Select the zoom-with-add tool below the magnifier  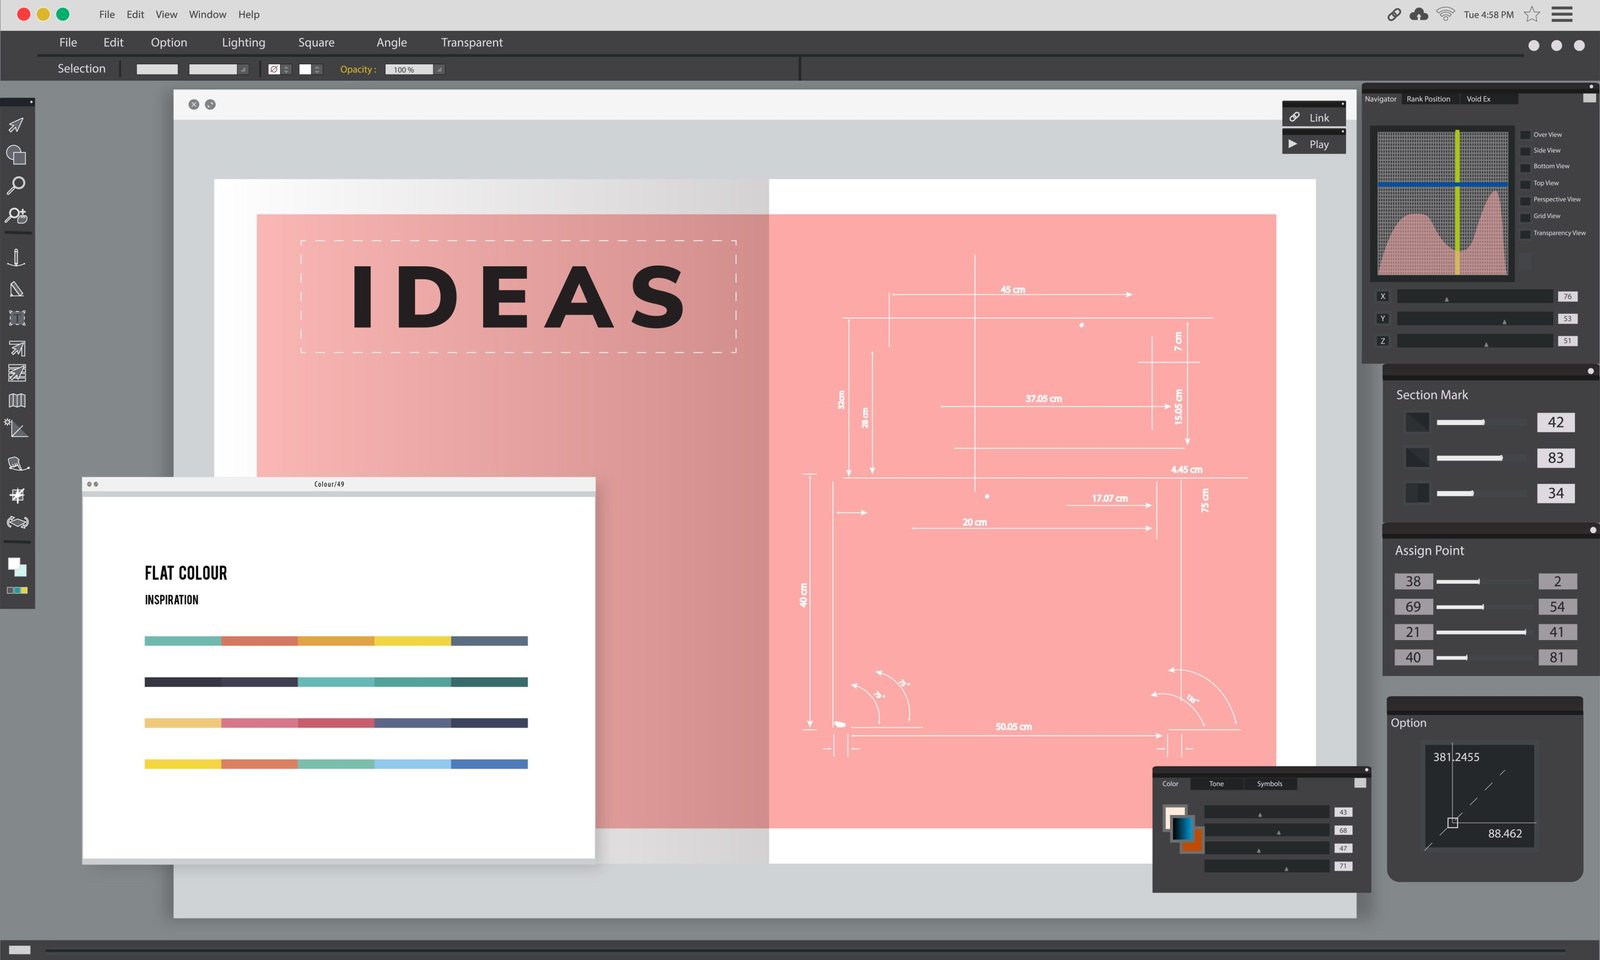[16, 212]
